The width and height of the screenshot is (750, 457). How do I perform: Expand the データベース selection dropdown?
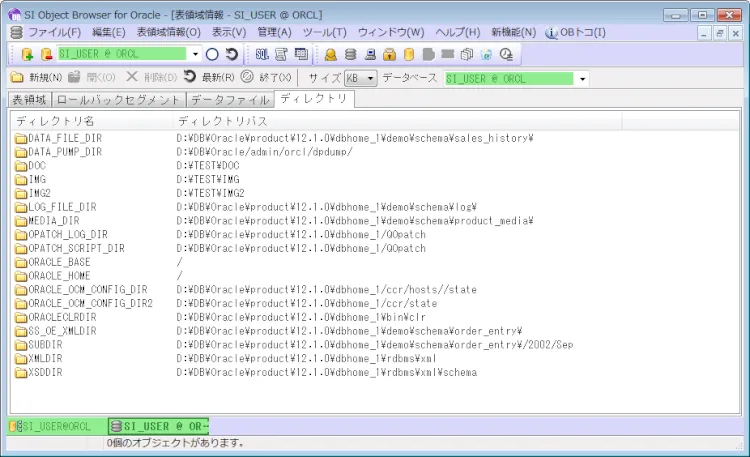pyautogui.click(x=583, y=78)
